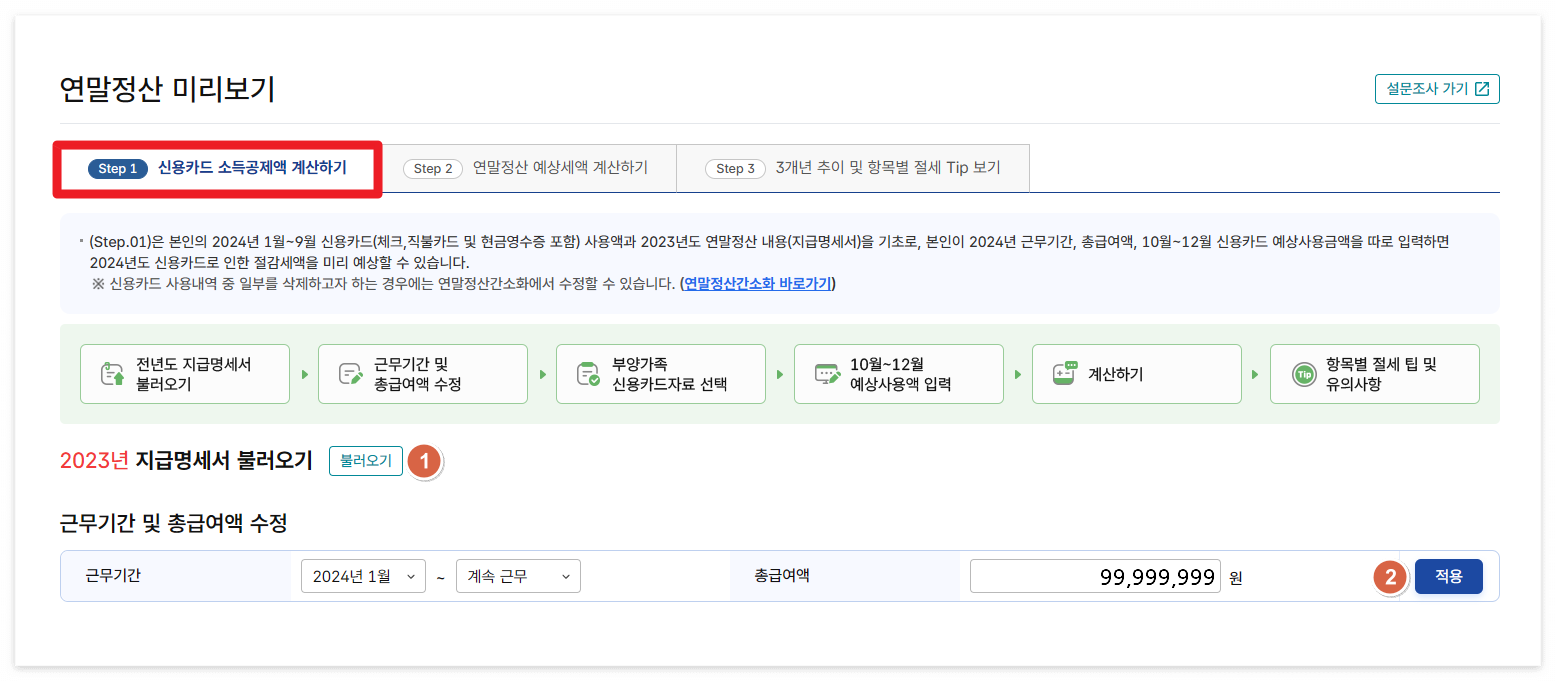This screenshot has height=681, width=1556.
Task: Open the 2024년 1월 month dropdown
Action: [363, 575]
